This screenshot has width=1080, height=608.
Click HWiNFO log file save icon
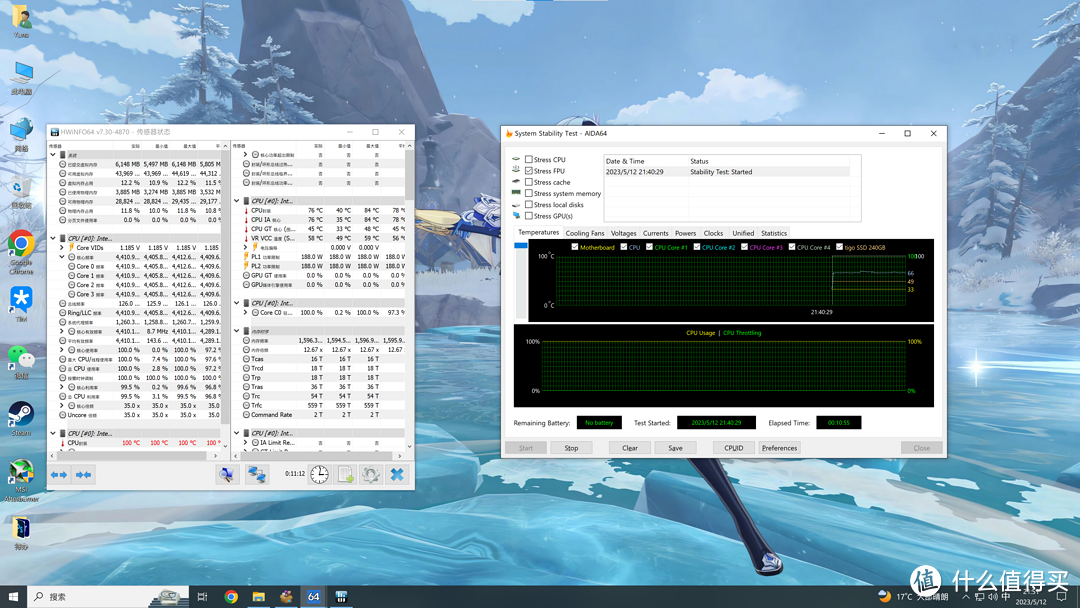pos(346,474)
